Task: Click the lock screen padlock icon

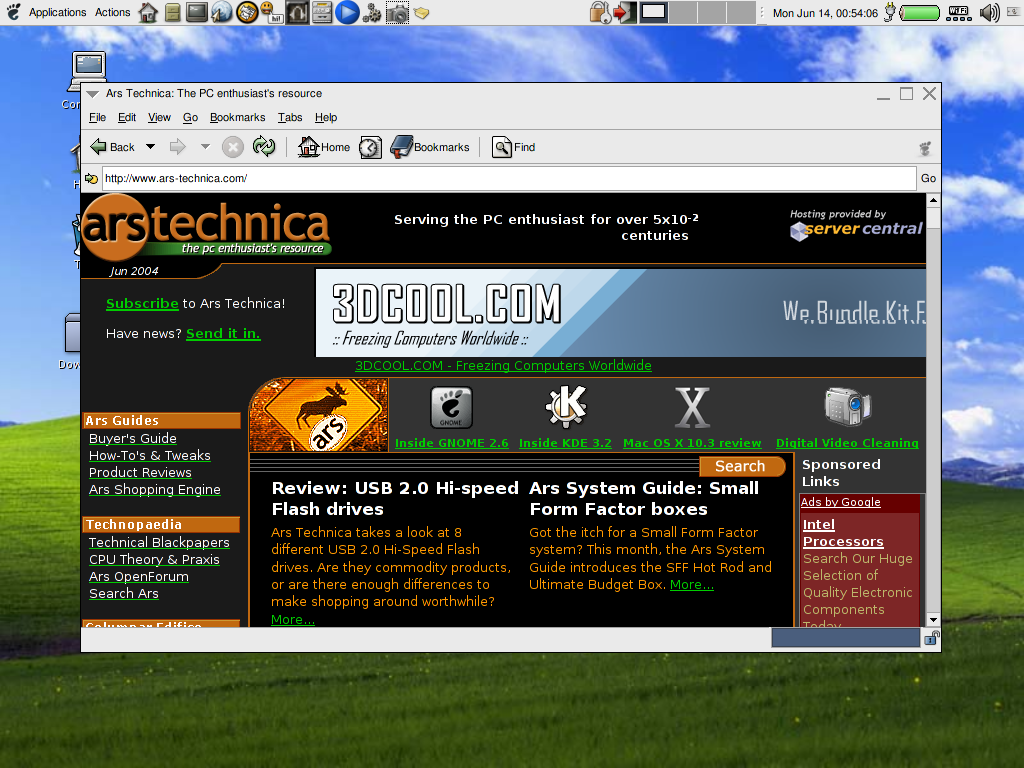Action: pyautogui.click(x=600, y=12)
